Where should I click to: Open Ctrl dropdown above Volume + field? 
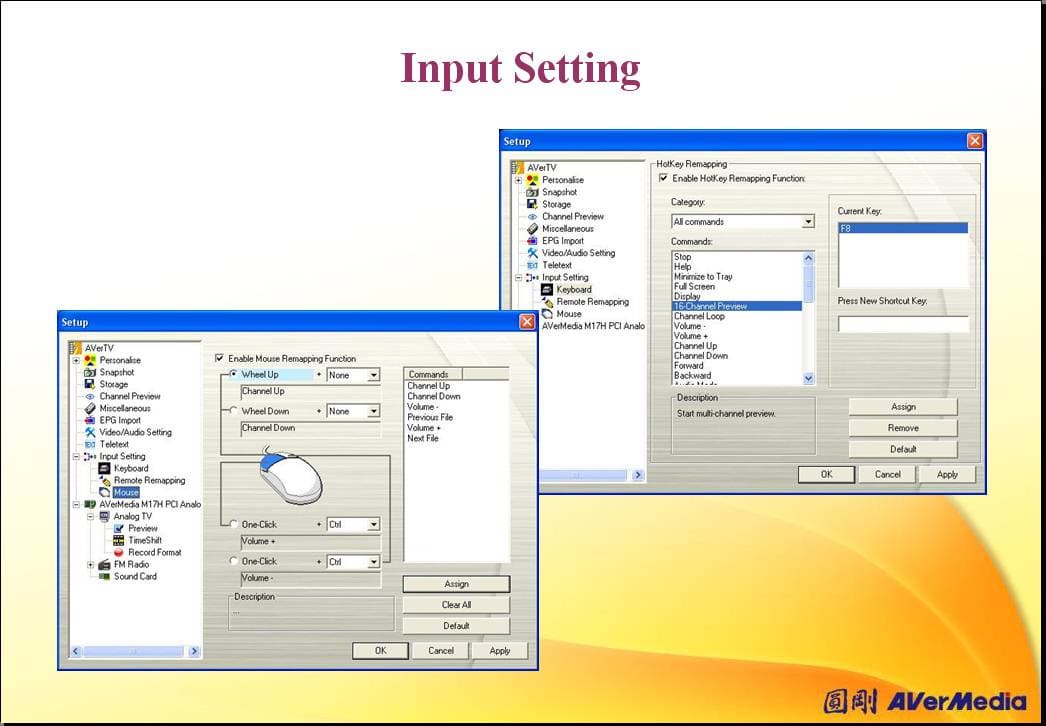(x=374, y=525)
